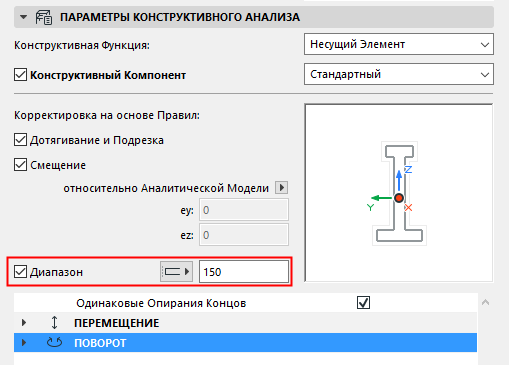
Task: Click the blue Z axis arrow in preview
Action: 399,181
